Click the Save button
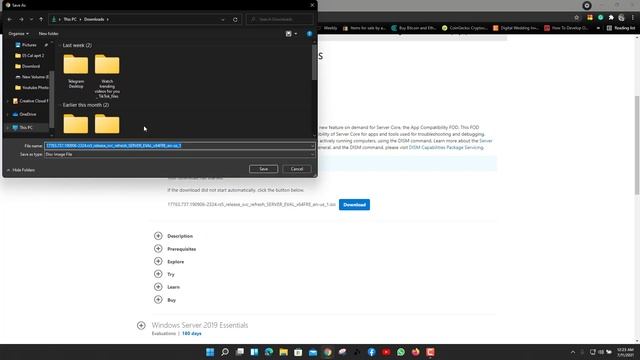 (263, 169)
